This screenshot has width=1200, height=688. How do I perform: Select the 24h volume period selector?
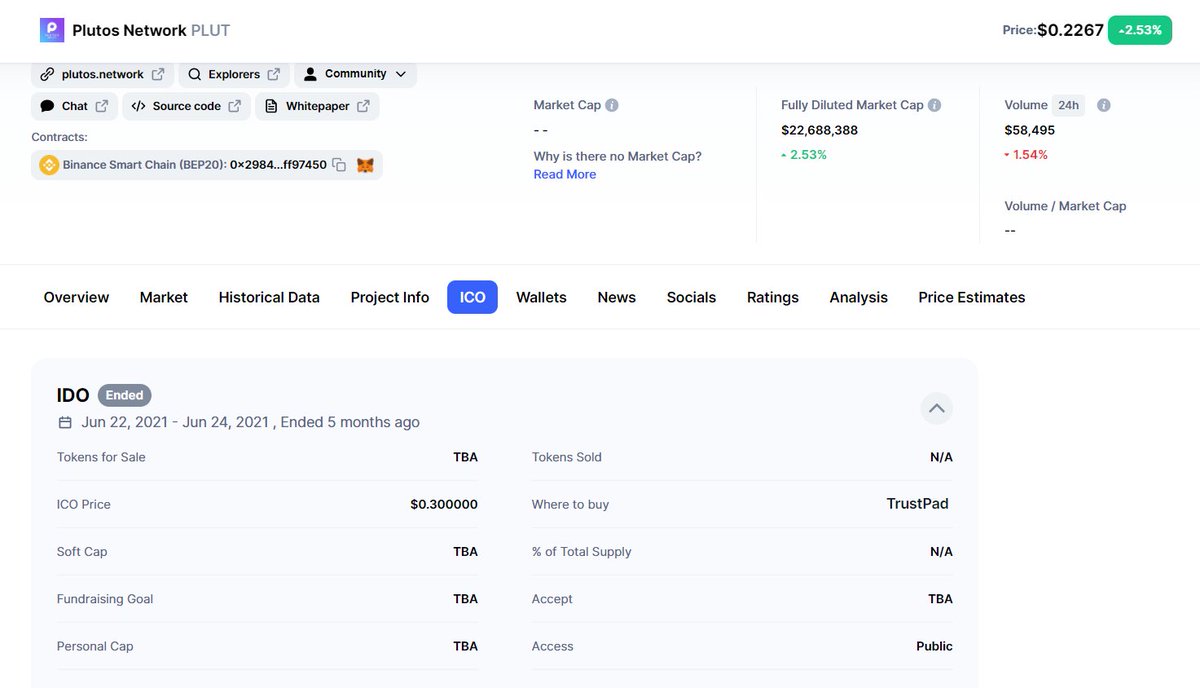pos(1069,105)
